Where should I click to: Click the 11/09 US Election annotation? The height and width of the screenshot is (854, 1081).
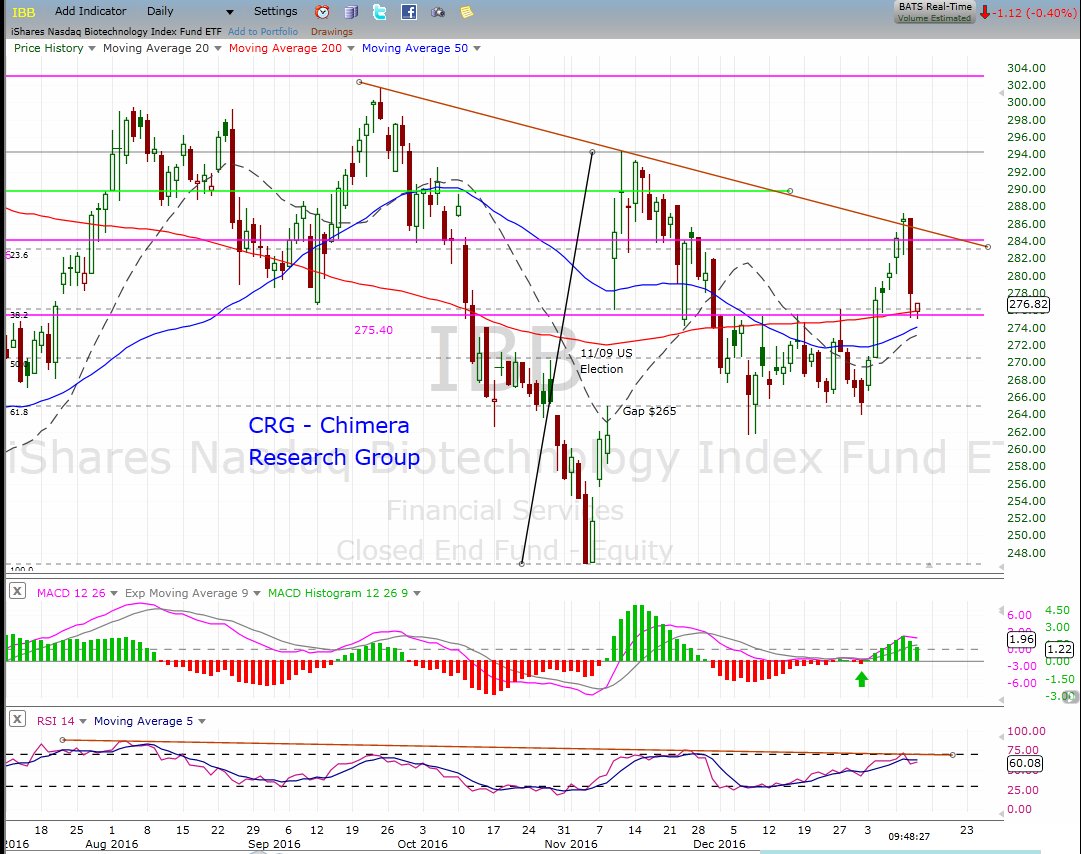point(605,360)
